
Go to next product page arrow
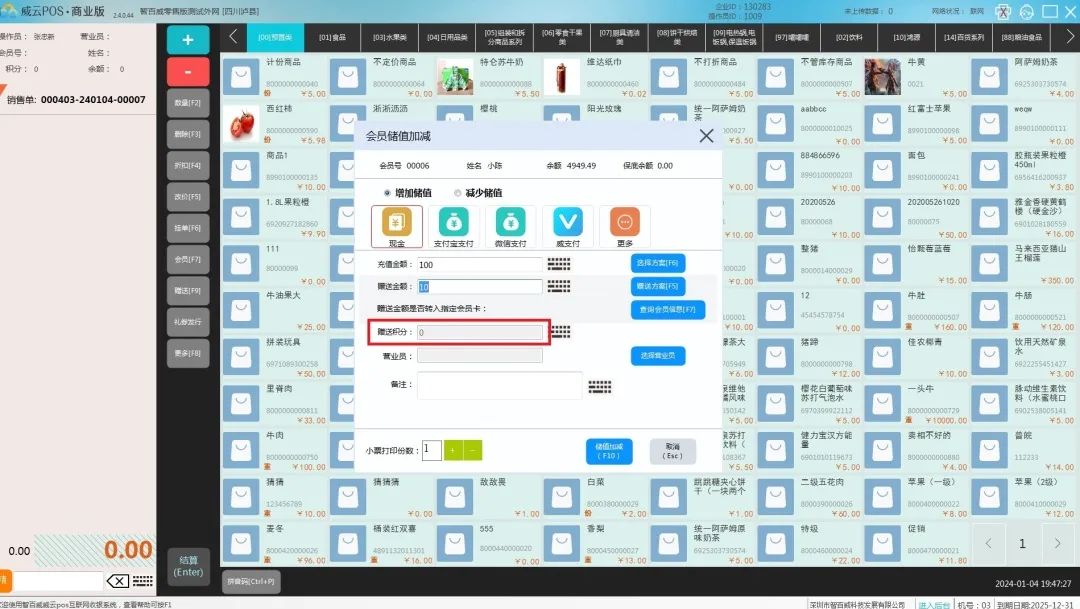[1058, 544]
